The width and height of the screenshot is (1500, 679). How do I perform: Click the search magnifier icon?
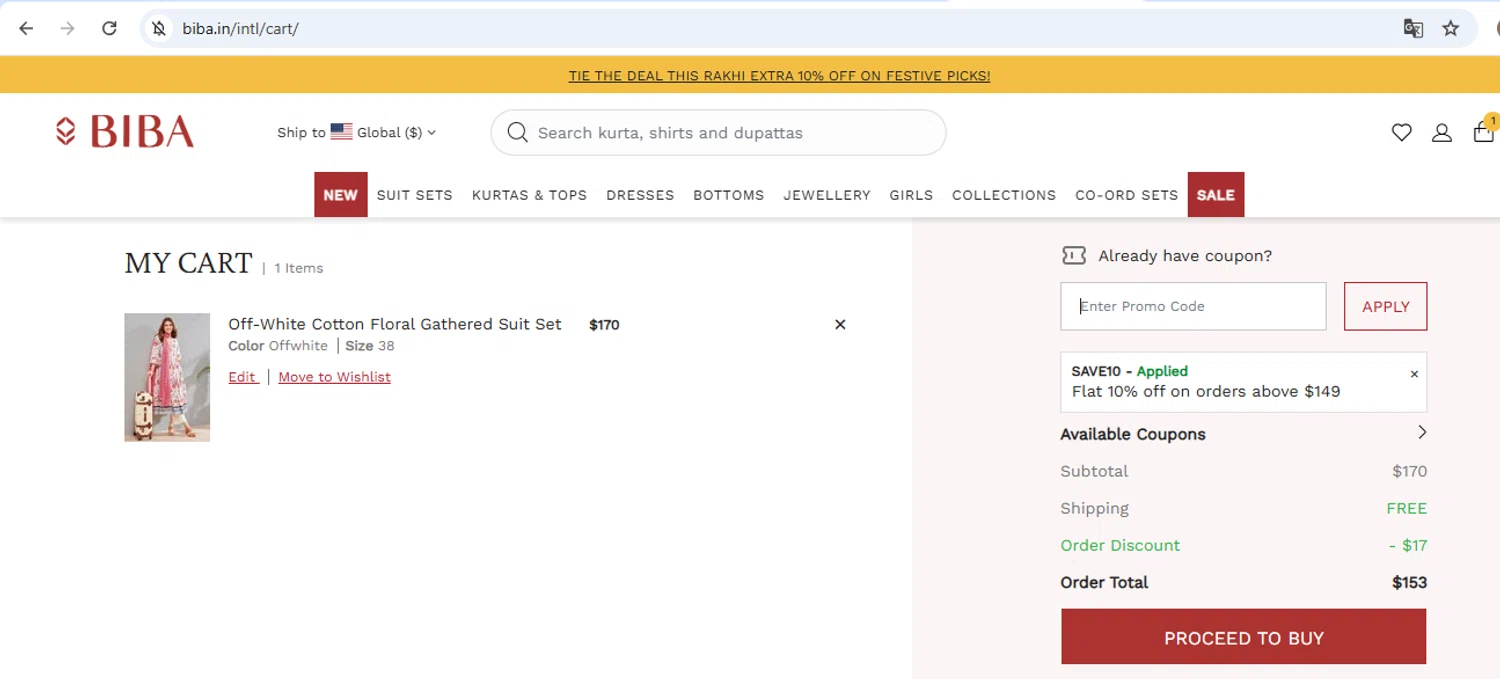517,132
